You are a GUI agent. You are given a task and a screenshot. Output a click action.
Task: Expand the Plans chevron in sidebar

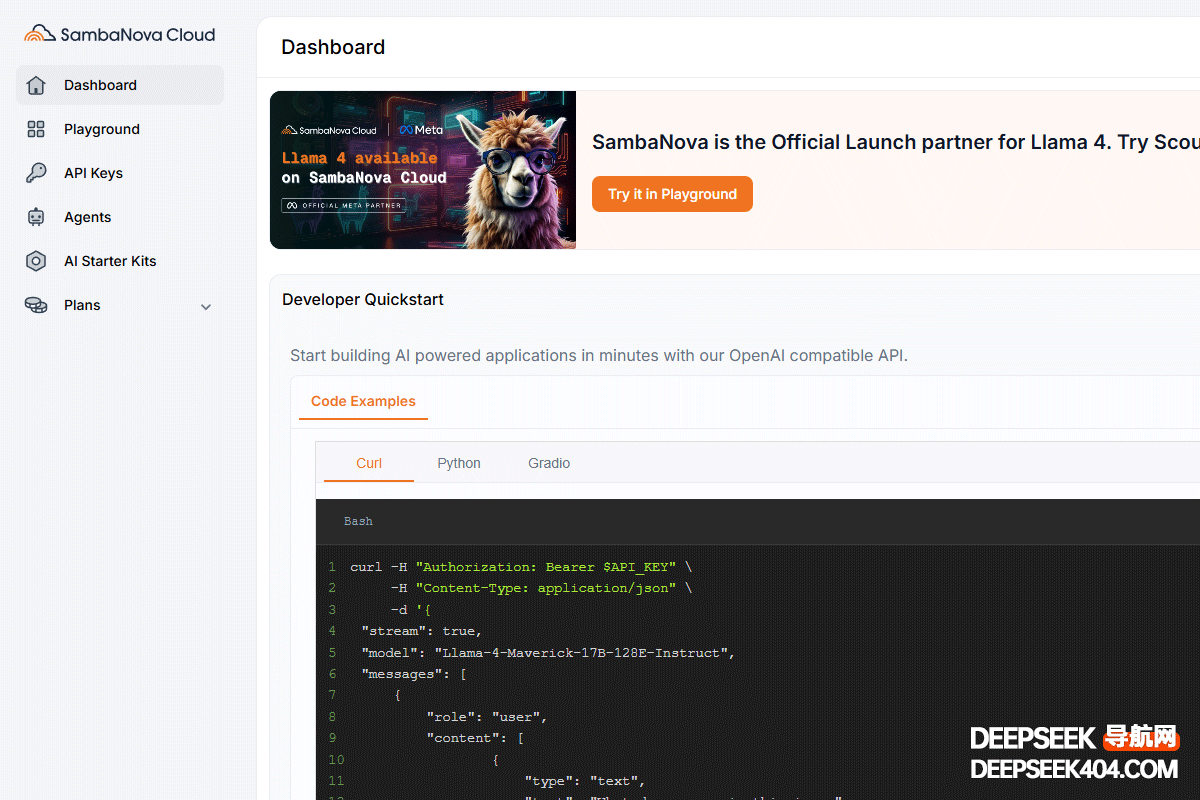tap(206, 306)
